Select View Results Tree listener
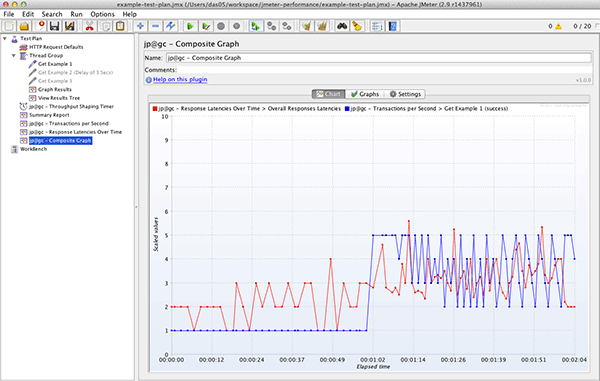This screenshot has height=381, width=600. click(x=59, y=98)
